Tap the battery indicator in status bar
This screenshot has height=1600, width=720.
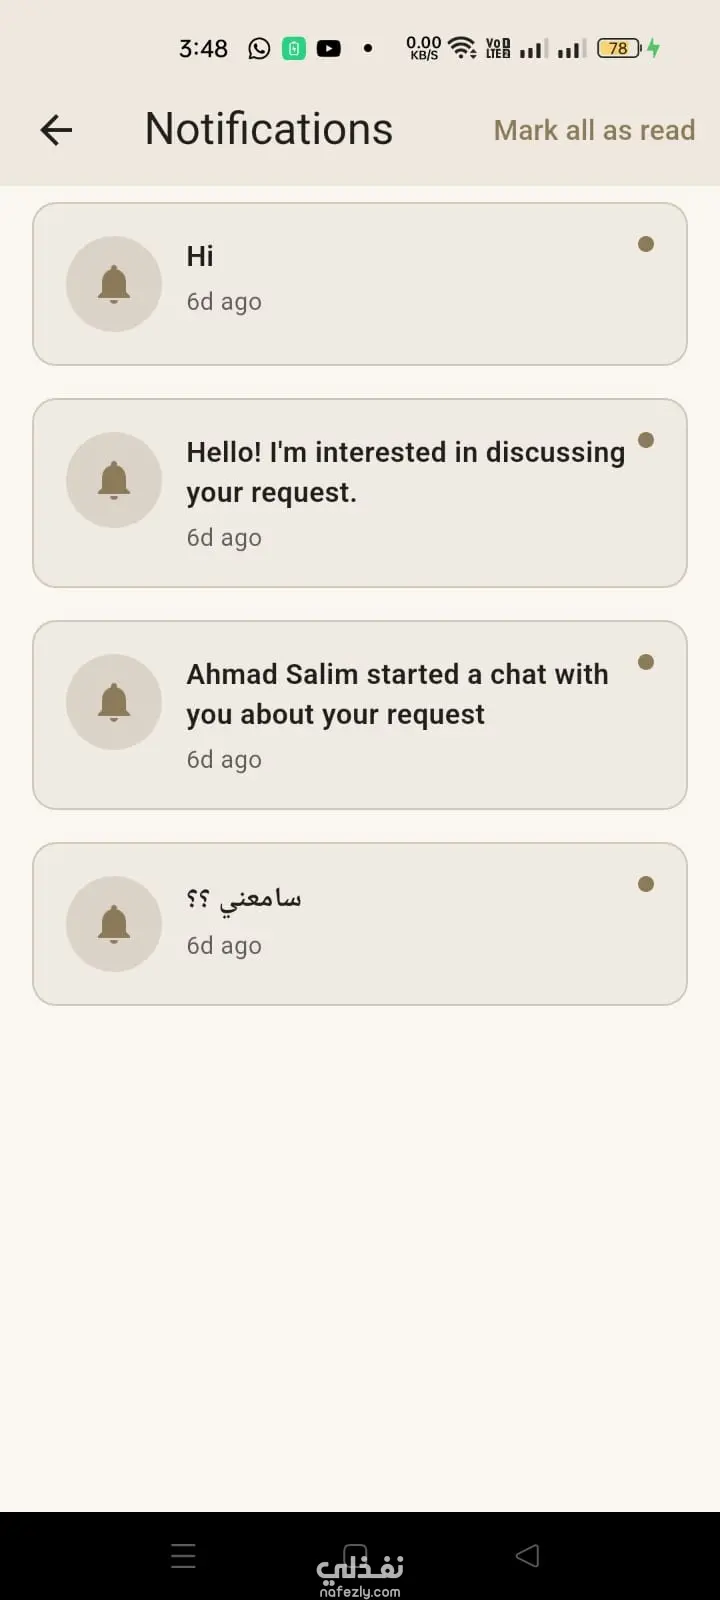click(619, 48)
